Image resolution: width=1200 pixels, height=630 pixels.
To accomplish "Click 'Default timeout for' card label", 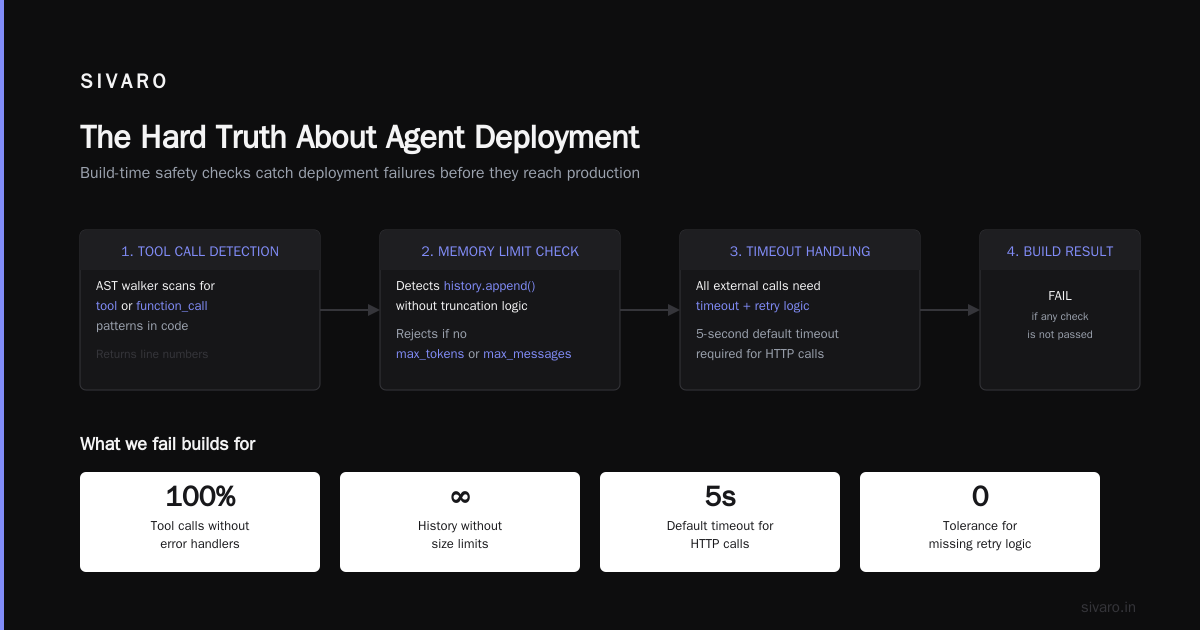I will [720, 526].
